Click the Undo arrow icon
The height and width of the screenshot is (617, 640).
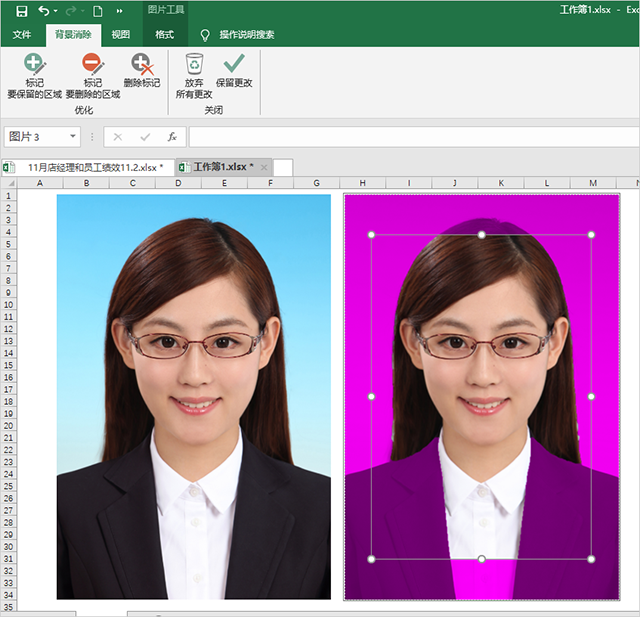tap(43, 11)
